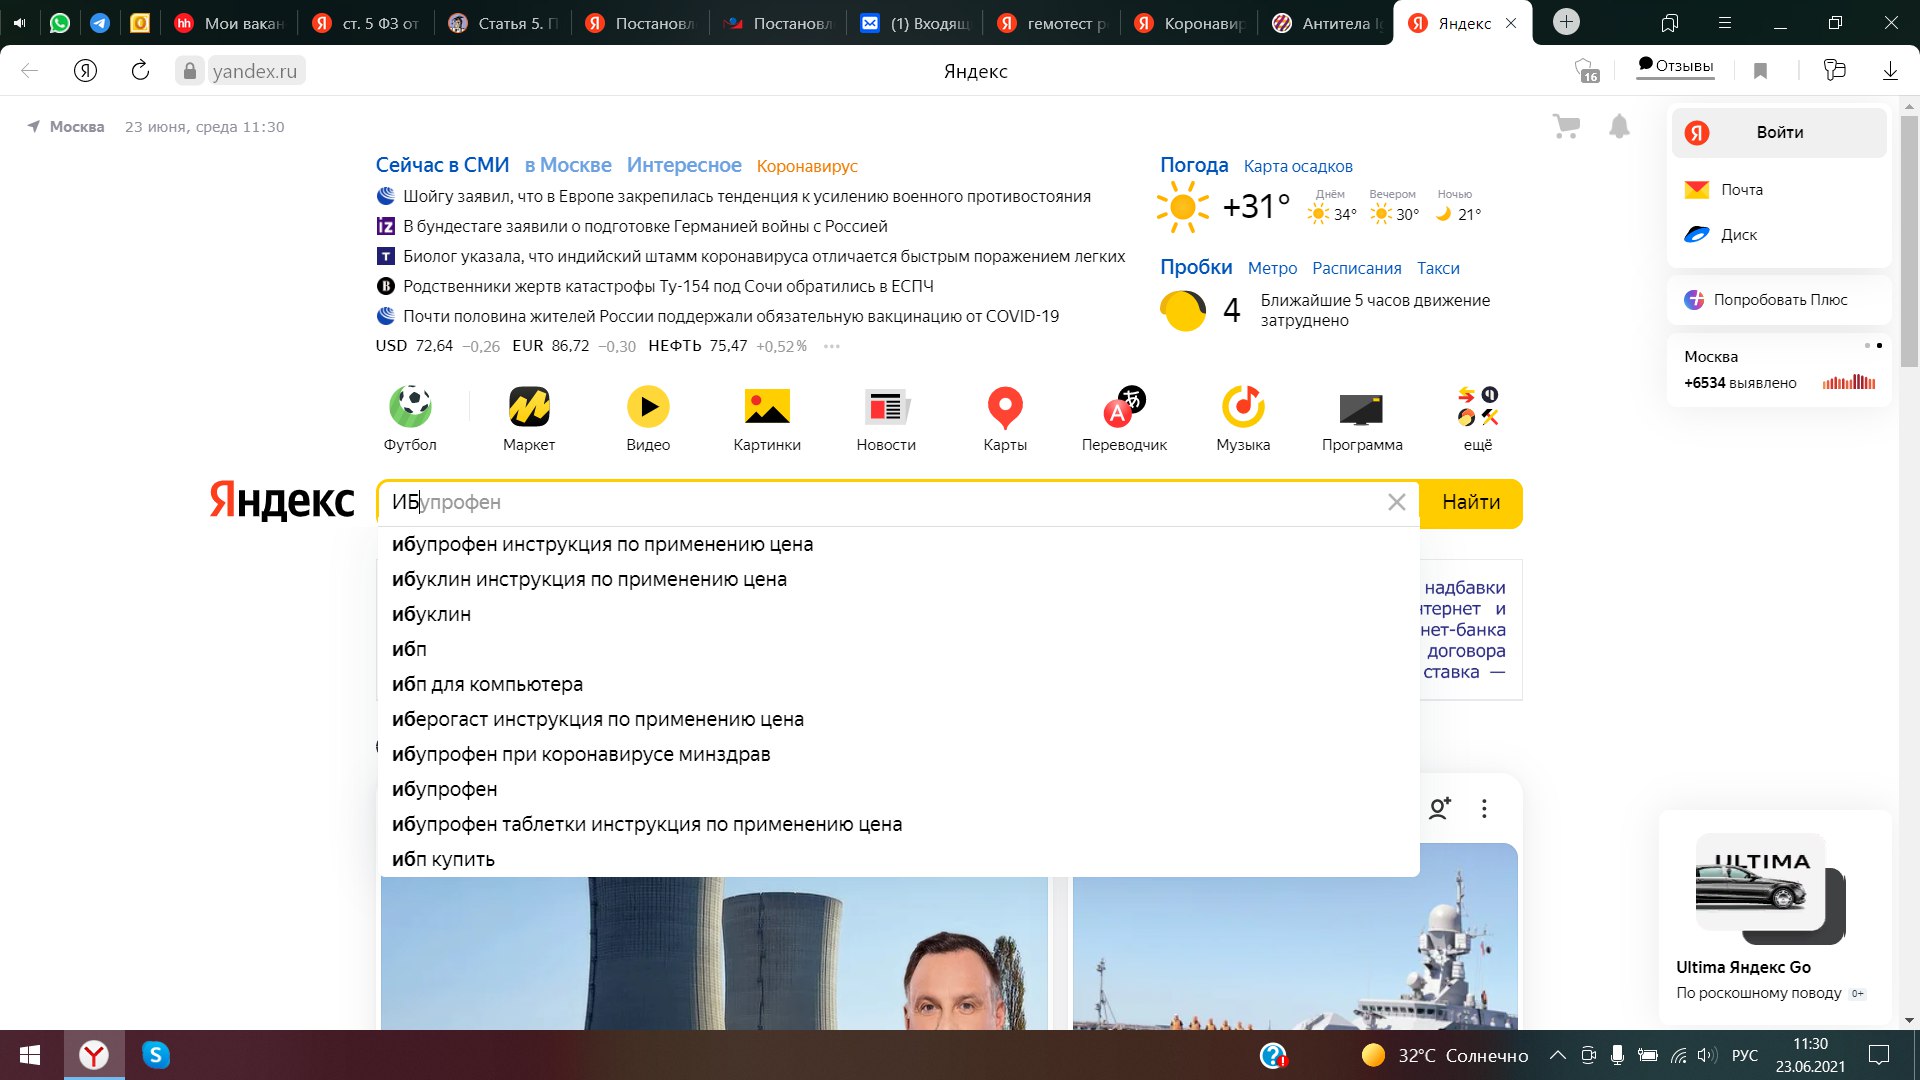Switch to the Входящие mail tab
This screenshot has height=1080, width=1920.
coord(915,22)
